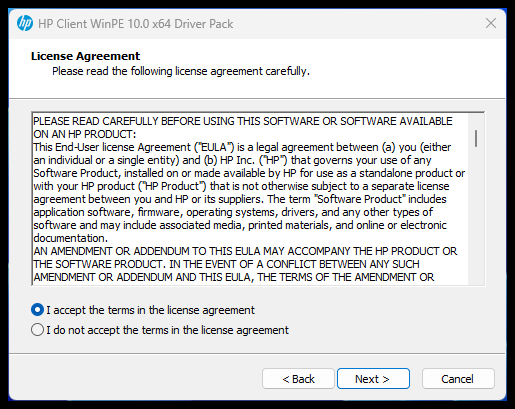Click the line starting 'agreement between you and HP'
The width and height of the screenshot is (515, 409).
click(x=240, y=199)
